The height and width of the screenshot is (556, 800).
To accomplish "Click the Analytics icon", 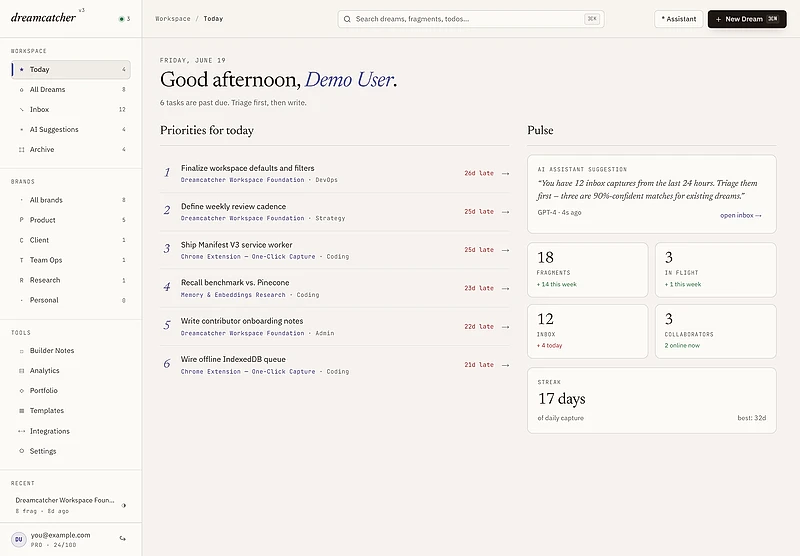I will click(x=21, y=371).
